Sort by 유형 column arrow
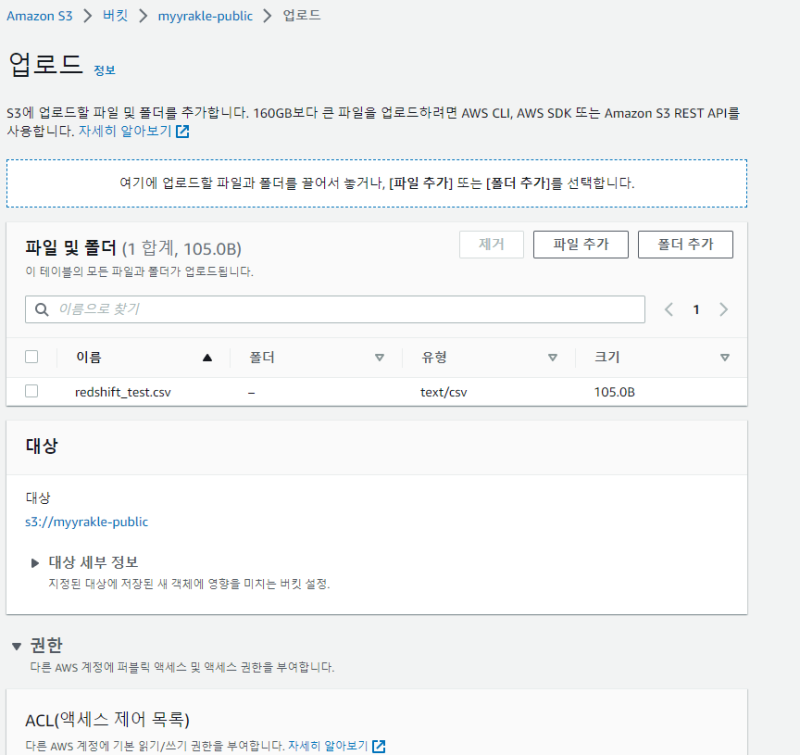This screenshot has width=800, height=755. (552, 357)
